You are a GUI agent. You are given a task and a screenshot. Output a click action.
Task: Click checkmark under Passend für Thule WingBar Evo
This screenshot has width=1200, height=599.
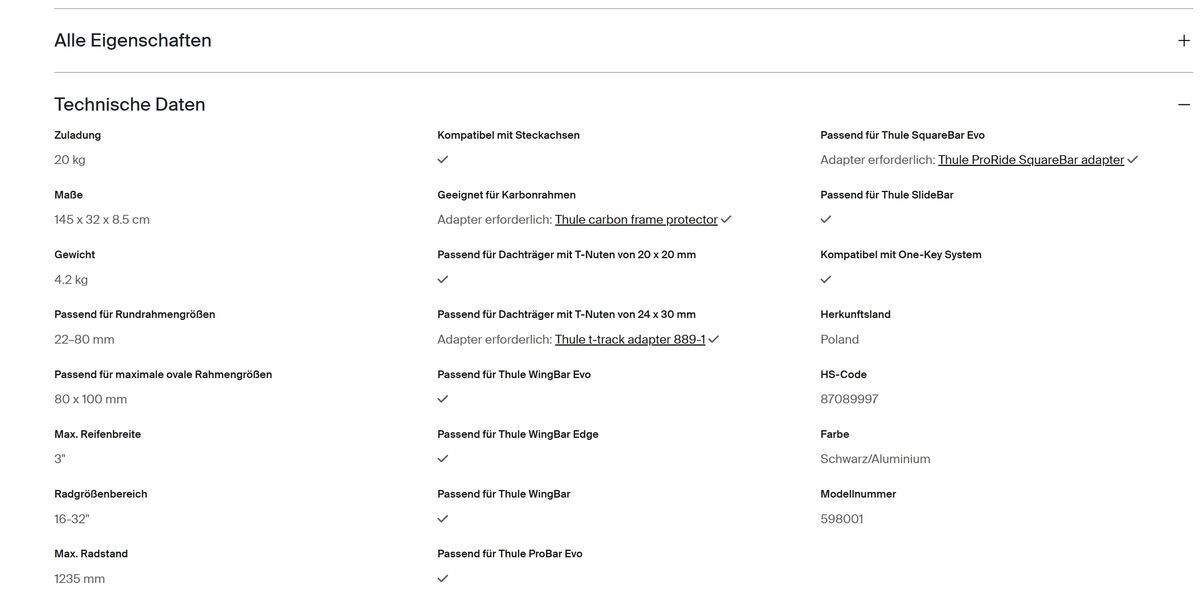click(443, 399)
